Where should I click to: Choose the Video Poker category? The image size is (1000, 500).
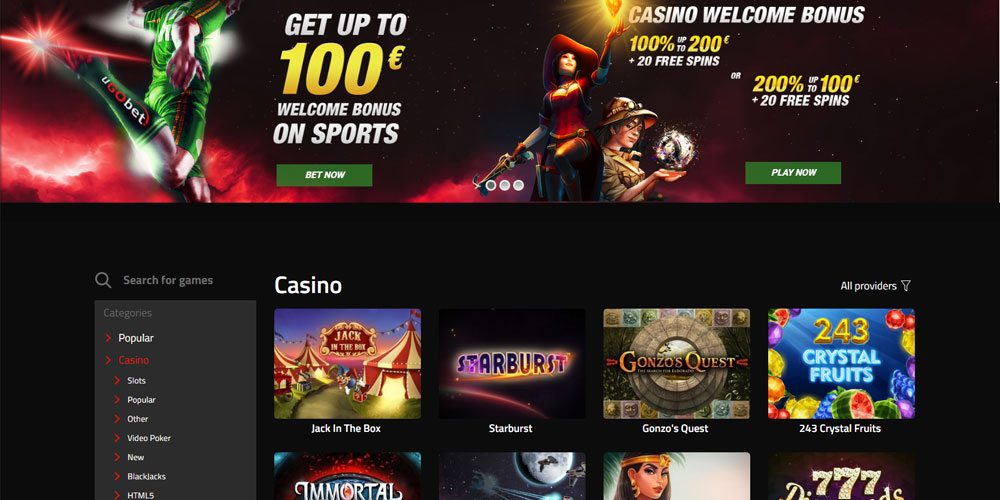pyautogui.click(x=149, y=438)
